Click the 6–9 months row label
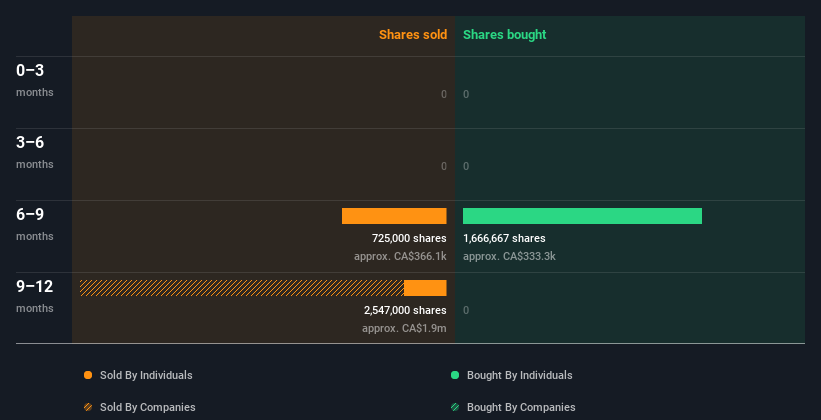The width and height of the screenshot is (821, 420). [35, 224]
